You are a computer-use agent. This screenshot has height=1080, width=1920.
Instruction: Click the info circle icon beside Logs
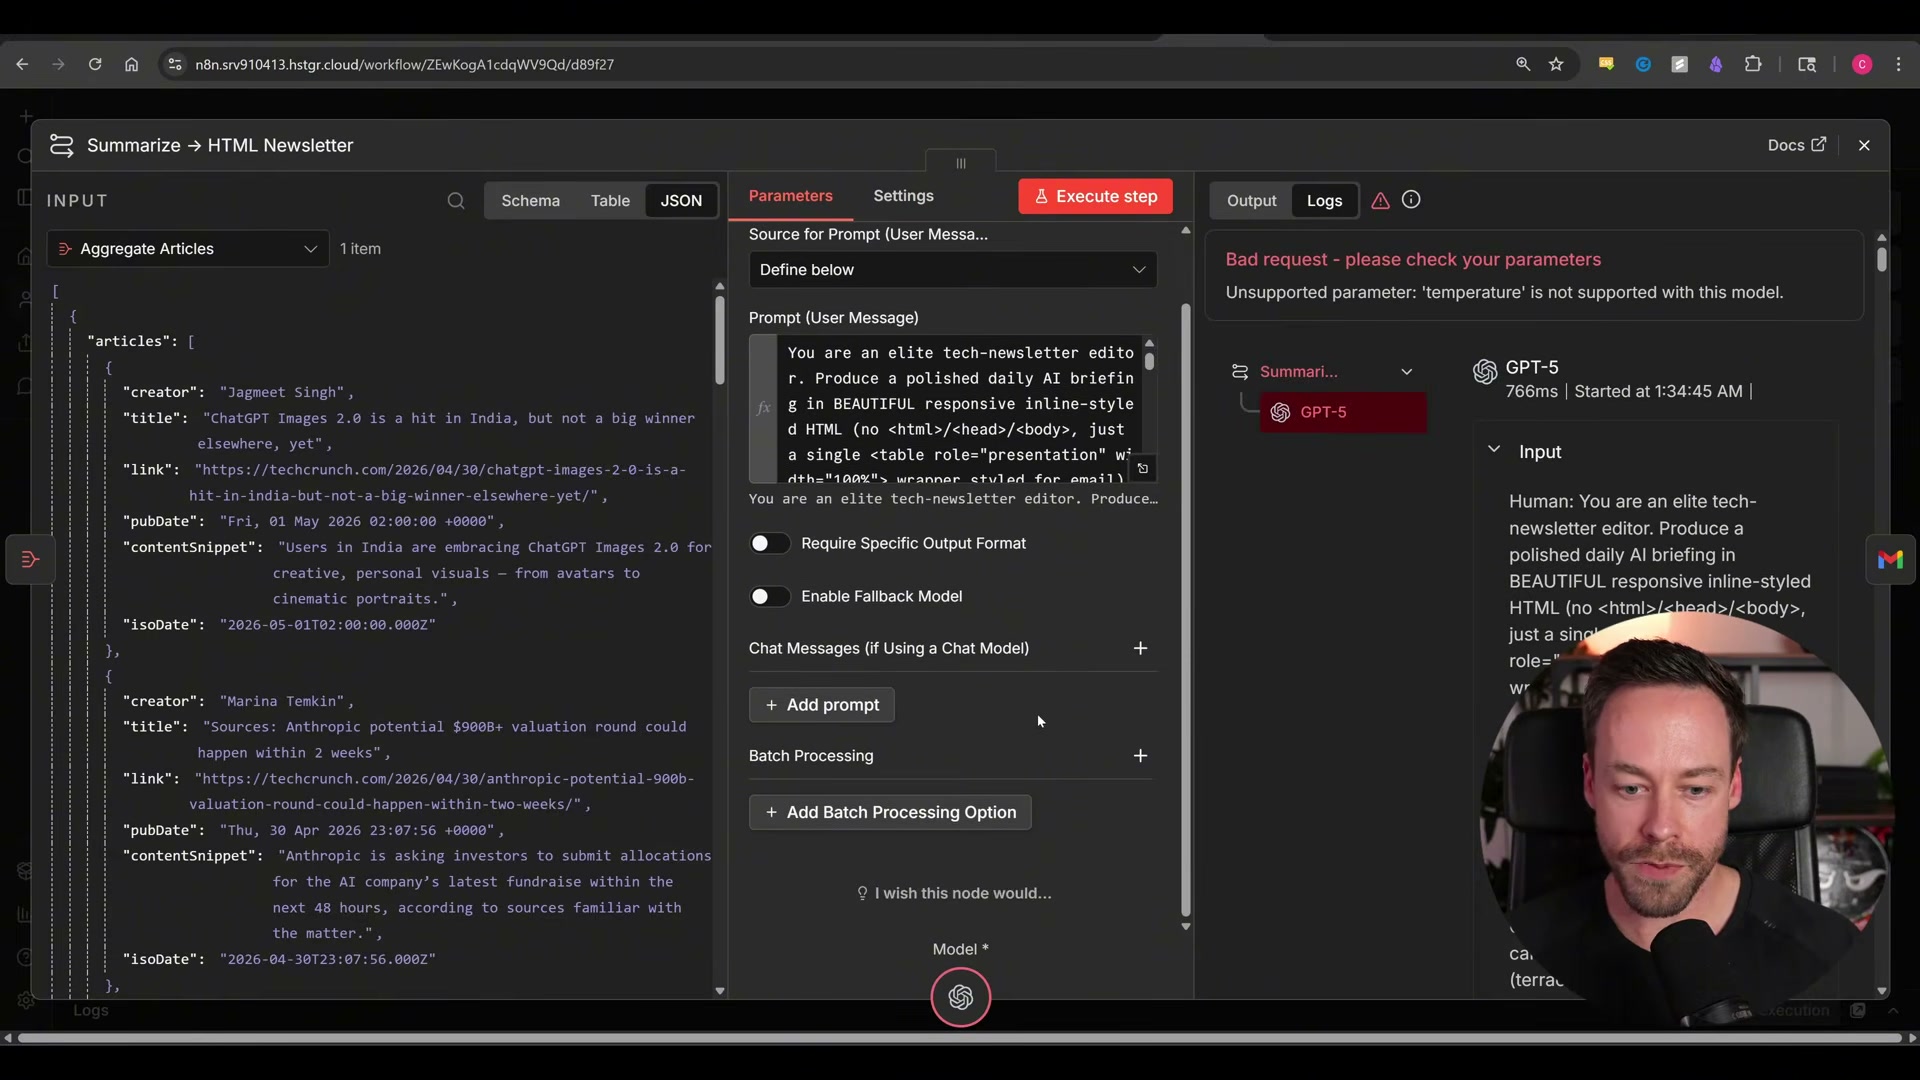point(1411,200)
